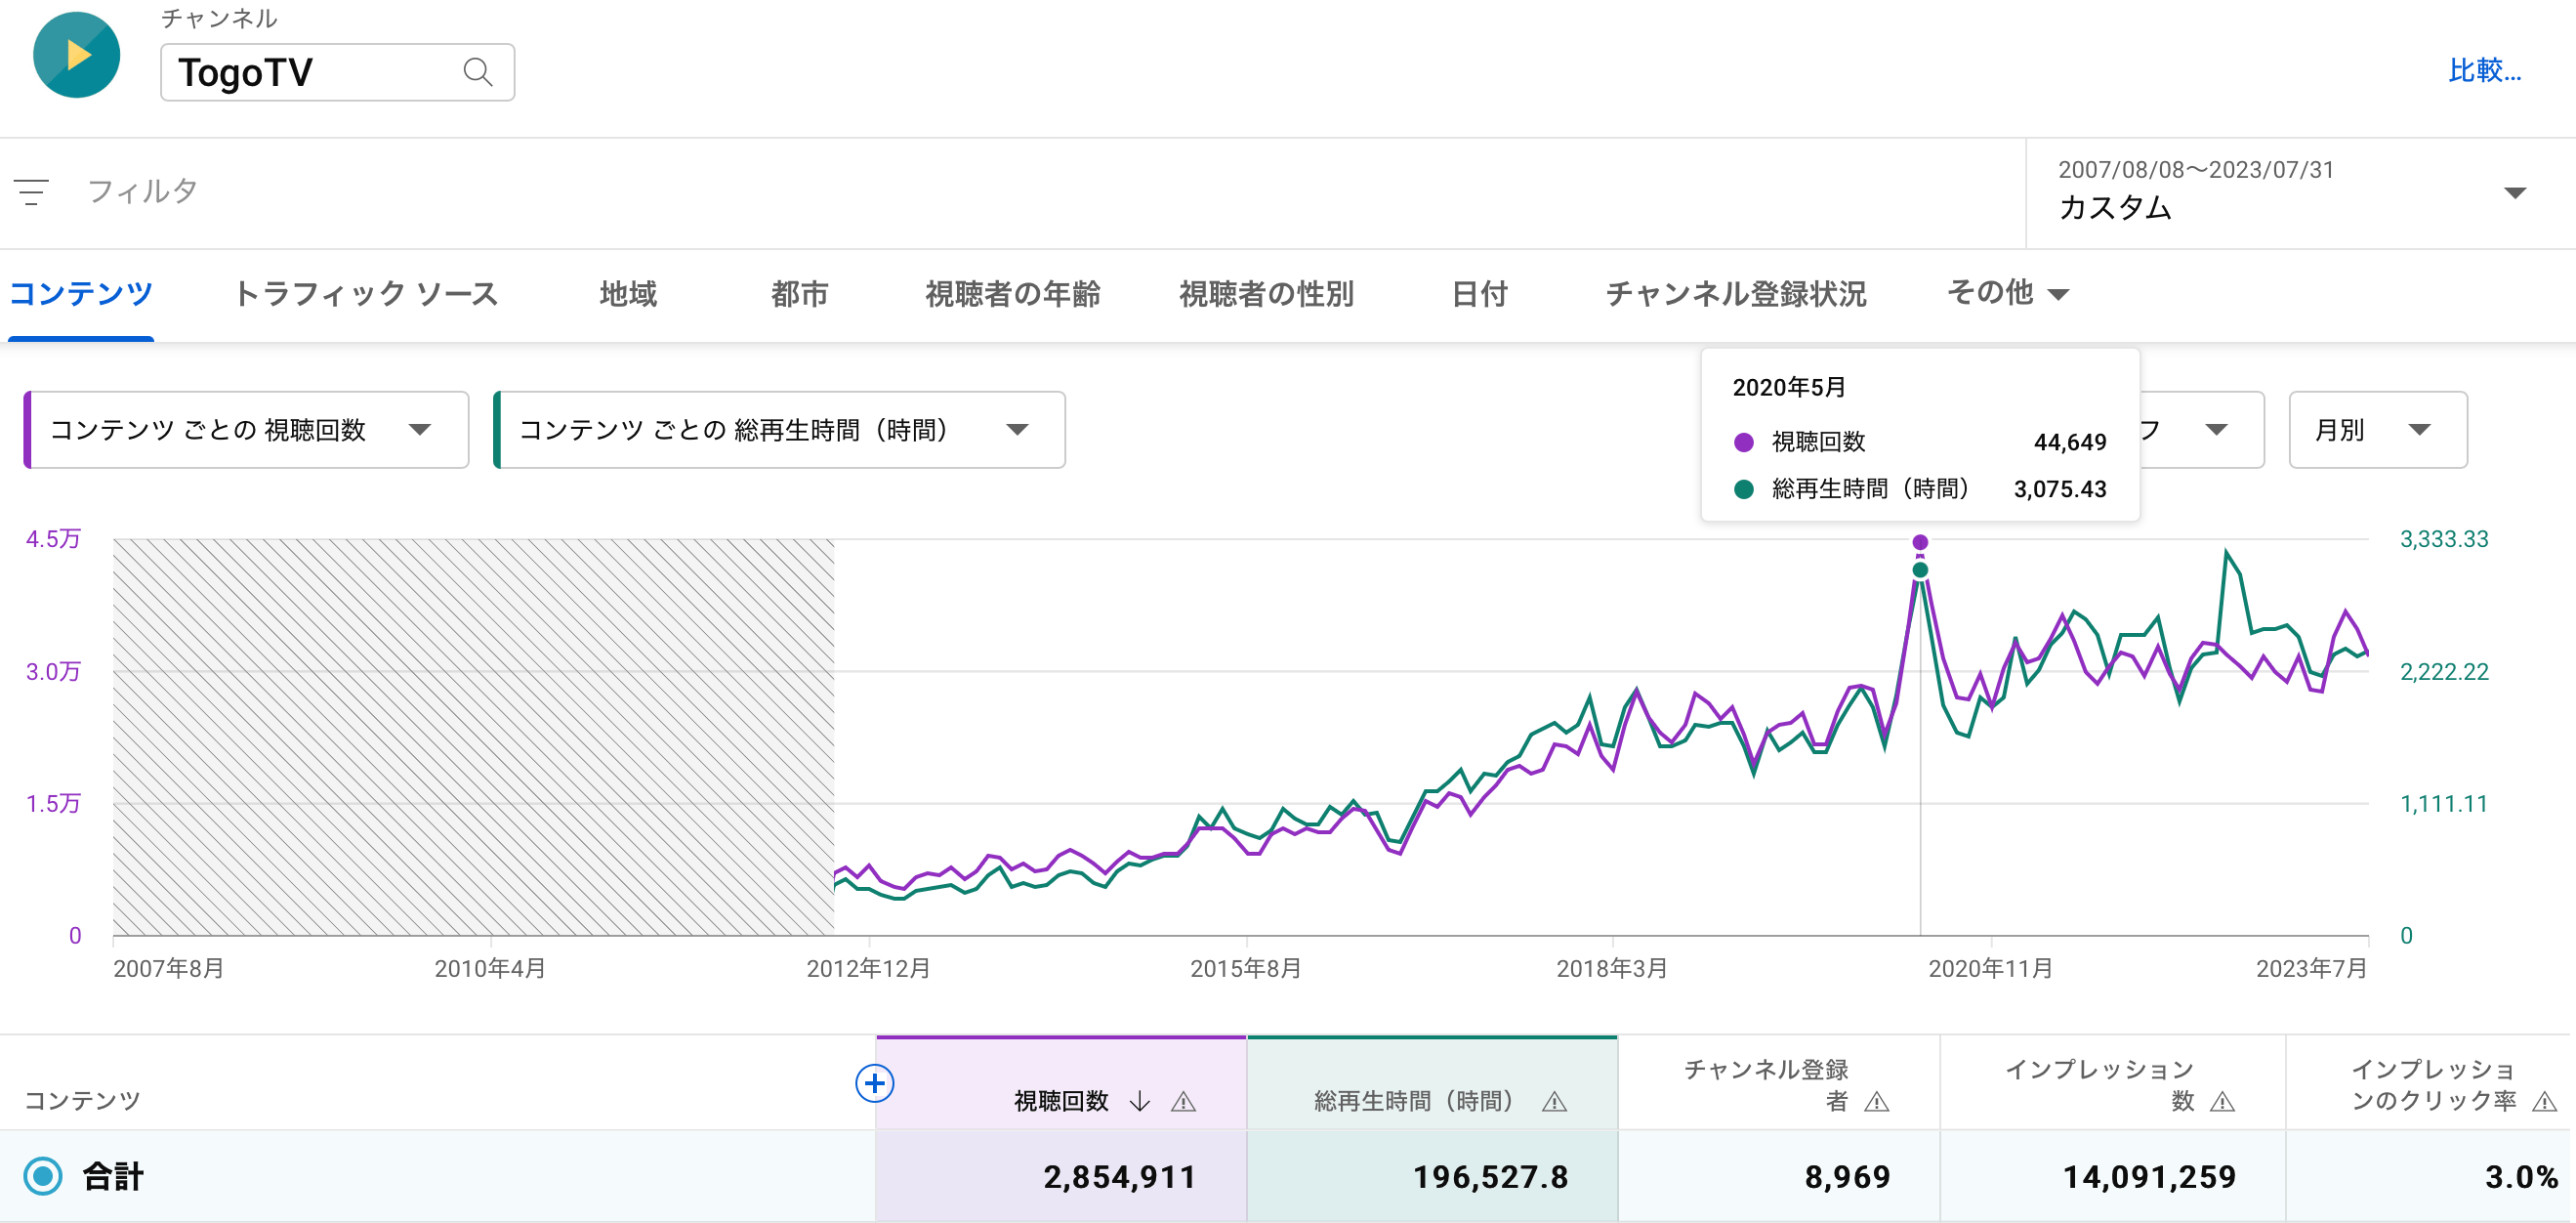
Task: Click warning triangle beside 視聴回数 header
Action: pos(1183,1102)
